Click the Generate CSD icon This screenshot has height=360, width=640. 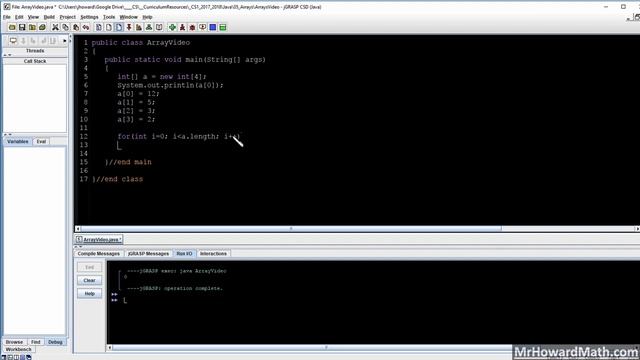click(99, 27)
